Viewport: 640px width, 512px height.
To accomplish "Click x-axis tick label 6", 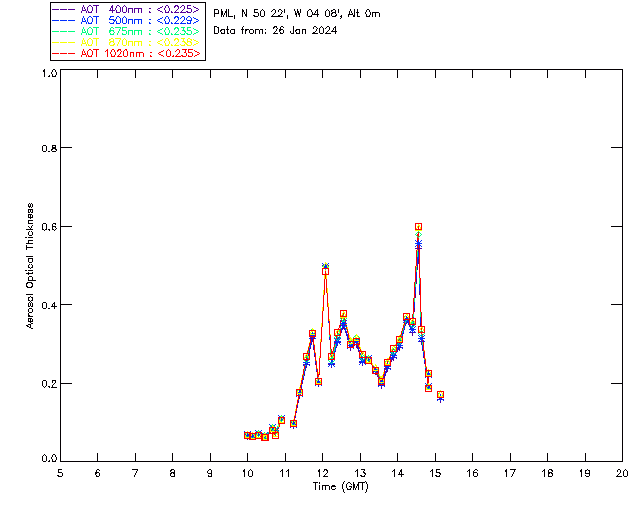I will 98,473.
